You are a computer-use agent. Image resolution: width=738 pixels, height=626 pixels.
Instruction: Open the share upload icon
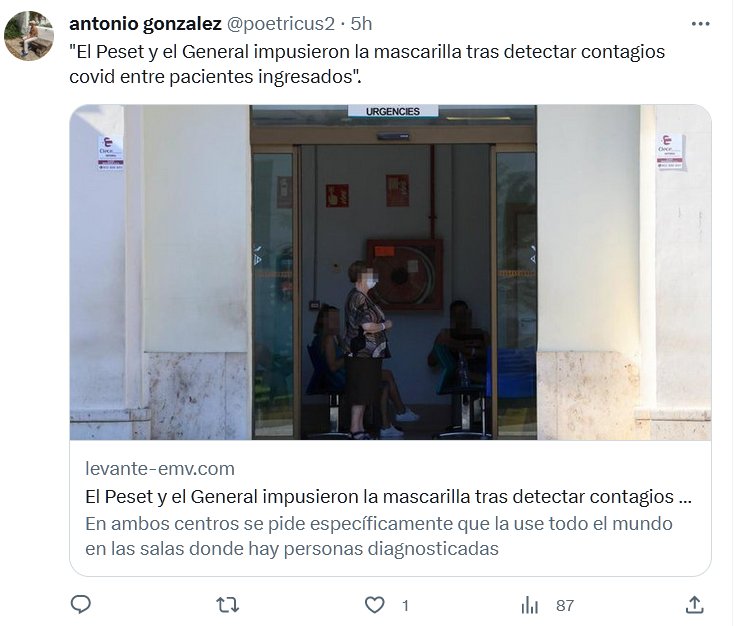(x=694, y=605)
